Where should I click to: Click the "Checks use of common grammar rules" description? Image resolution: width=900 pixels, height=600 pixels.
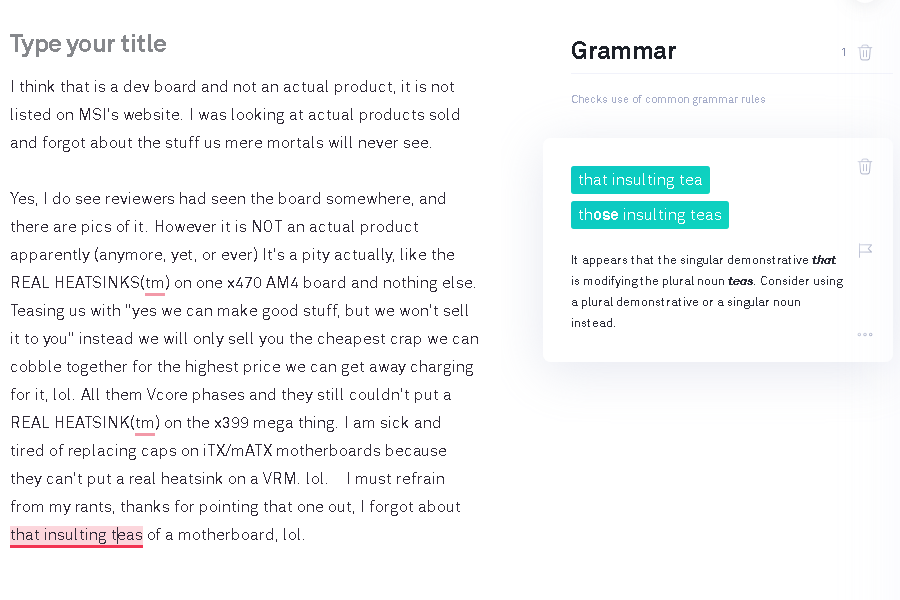click(x=668, y=99)
